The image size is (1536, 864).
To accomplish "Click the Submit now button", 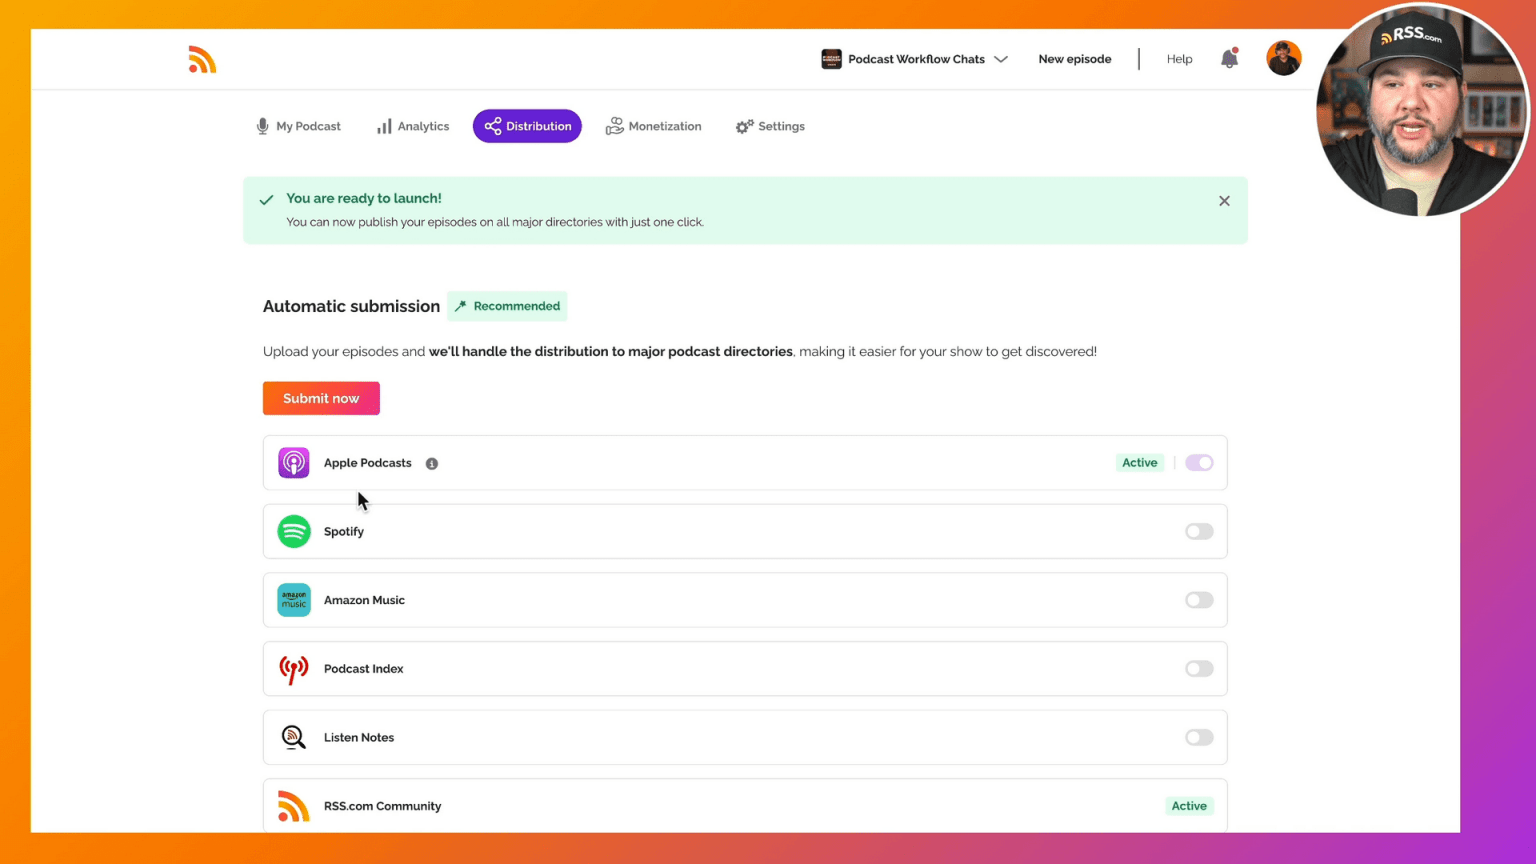I will (321, 398).
